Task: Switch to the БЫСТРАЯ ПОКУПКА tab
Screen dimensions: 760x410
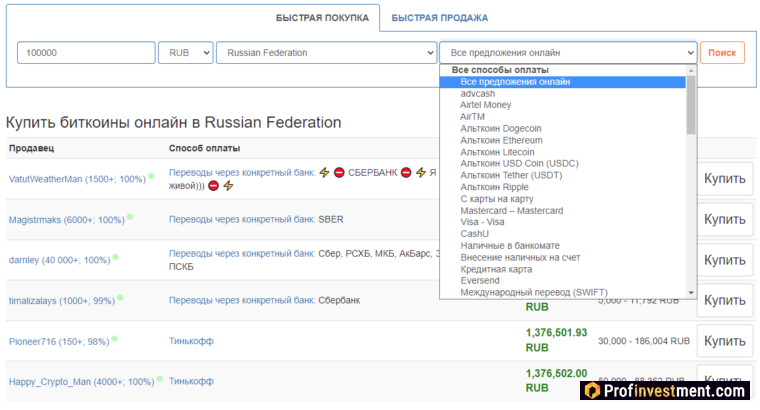Action: [x=322, y=18]
